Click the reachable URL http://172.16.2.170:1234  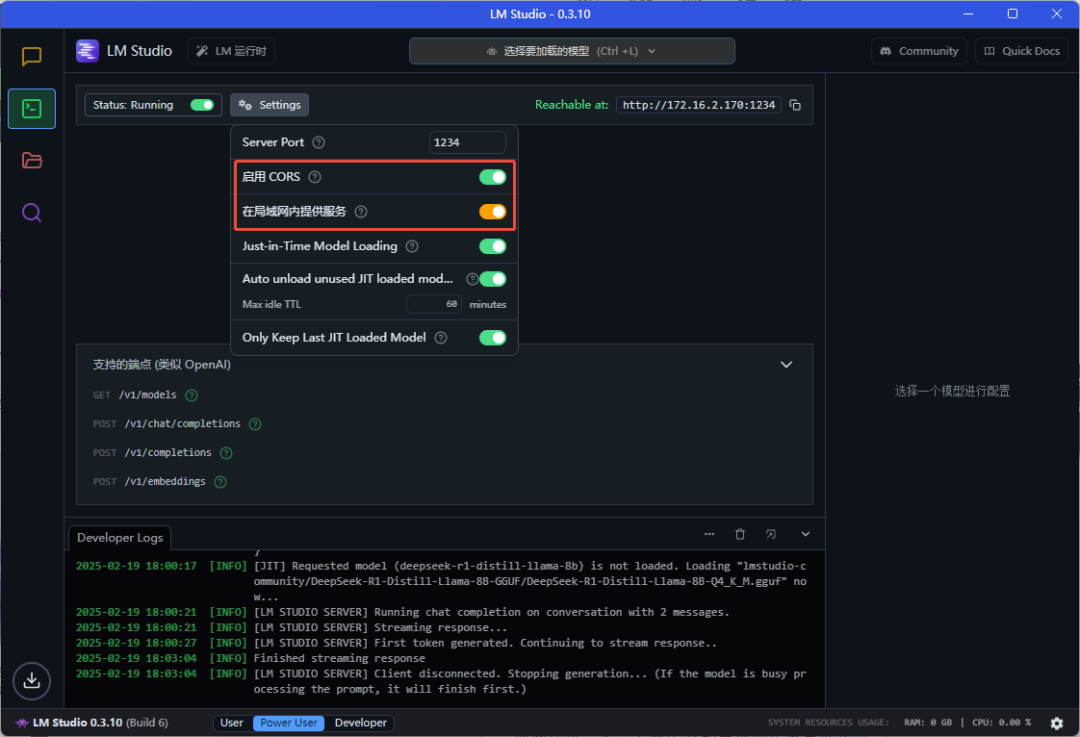tap(698, 105)
